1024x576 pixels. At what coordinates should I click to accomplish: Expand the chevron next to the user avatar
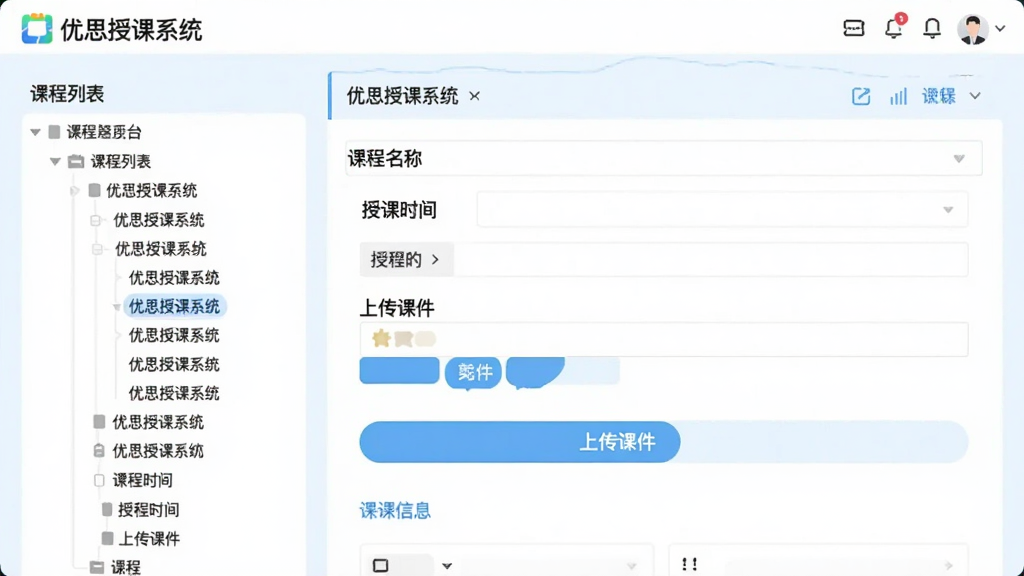tap(1000, 29)
